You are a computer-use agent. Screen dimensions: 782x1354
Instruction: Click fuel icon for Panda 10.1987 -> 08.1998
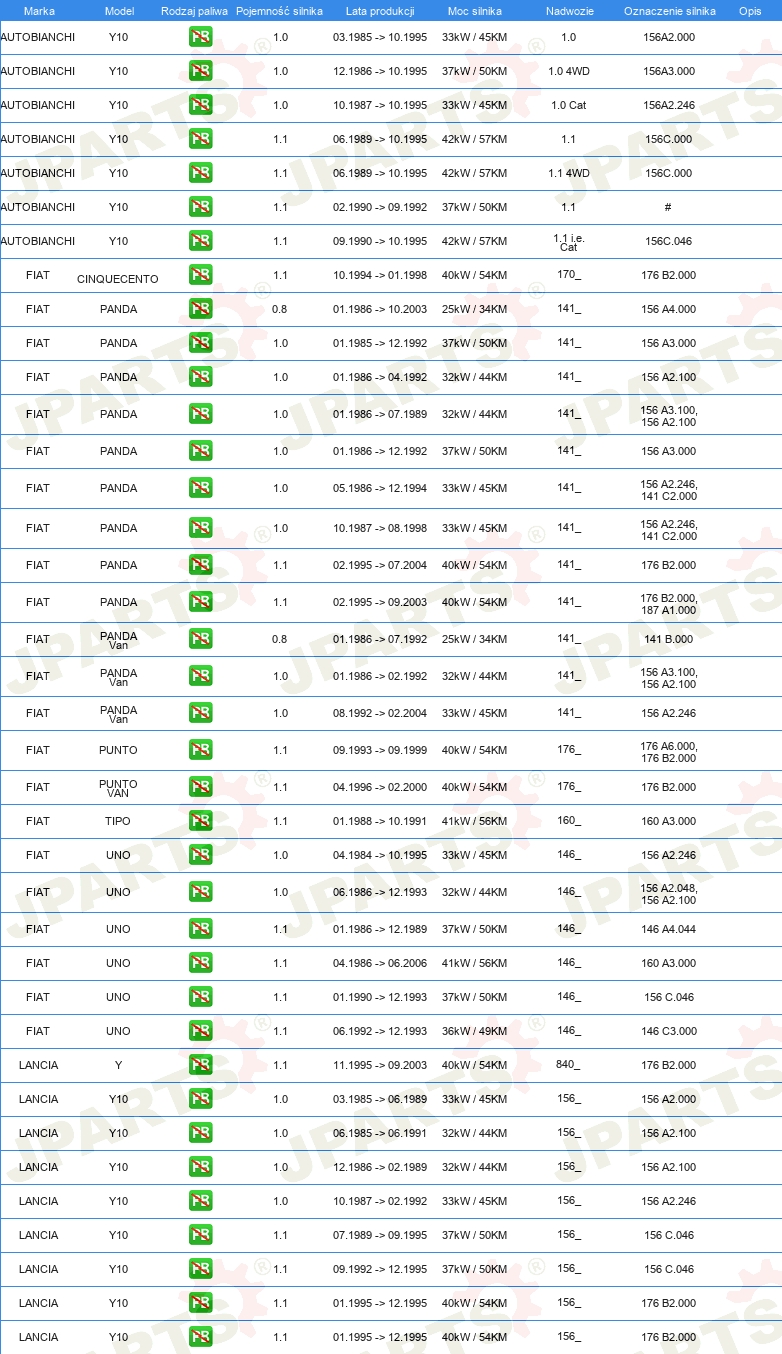pos(200,529)
